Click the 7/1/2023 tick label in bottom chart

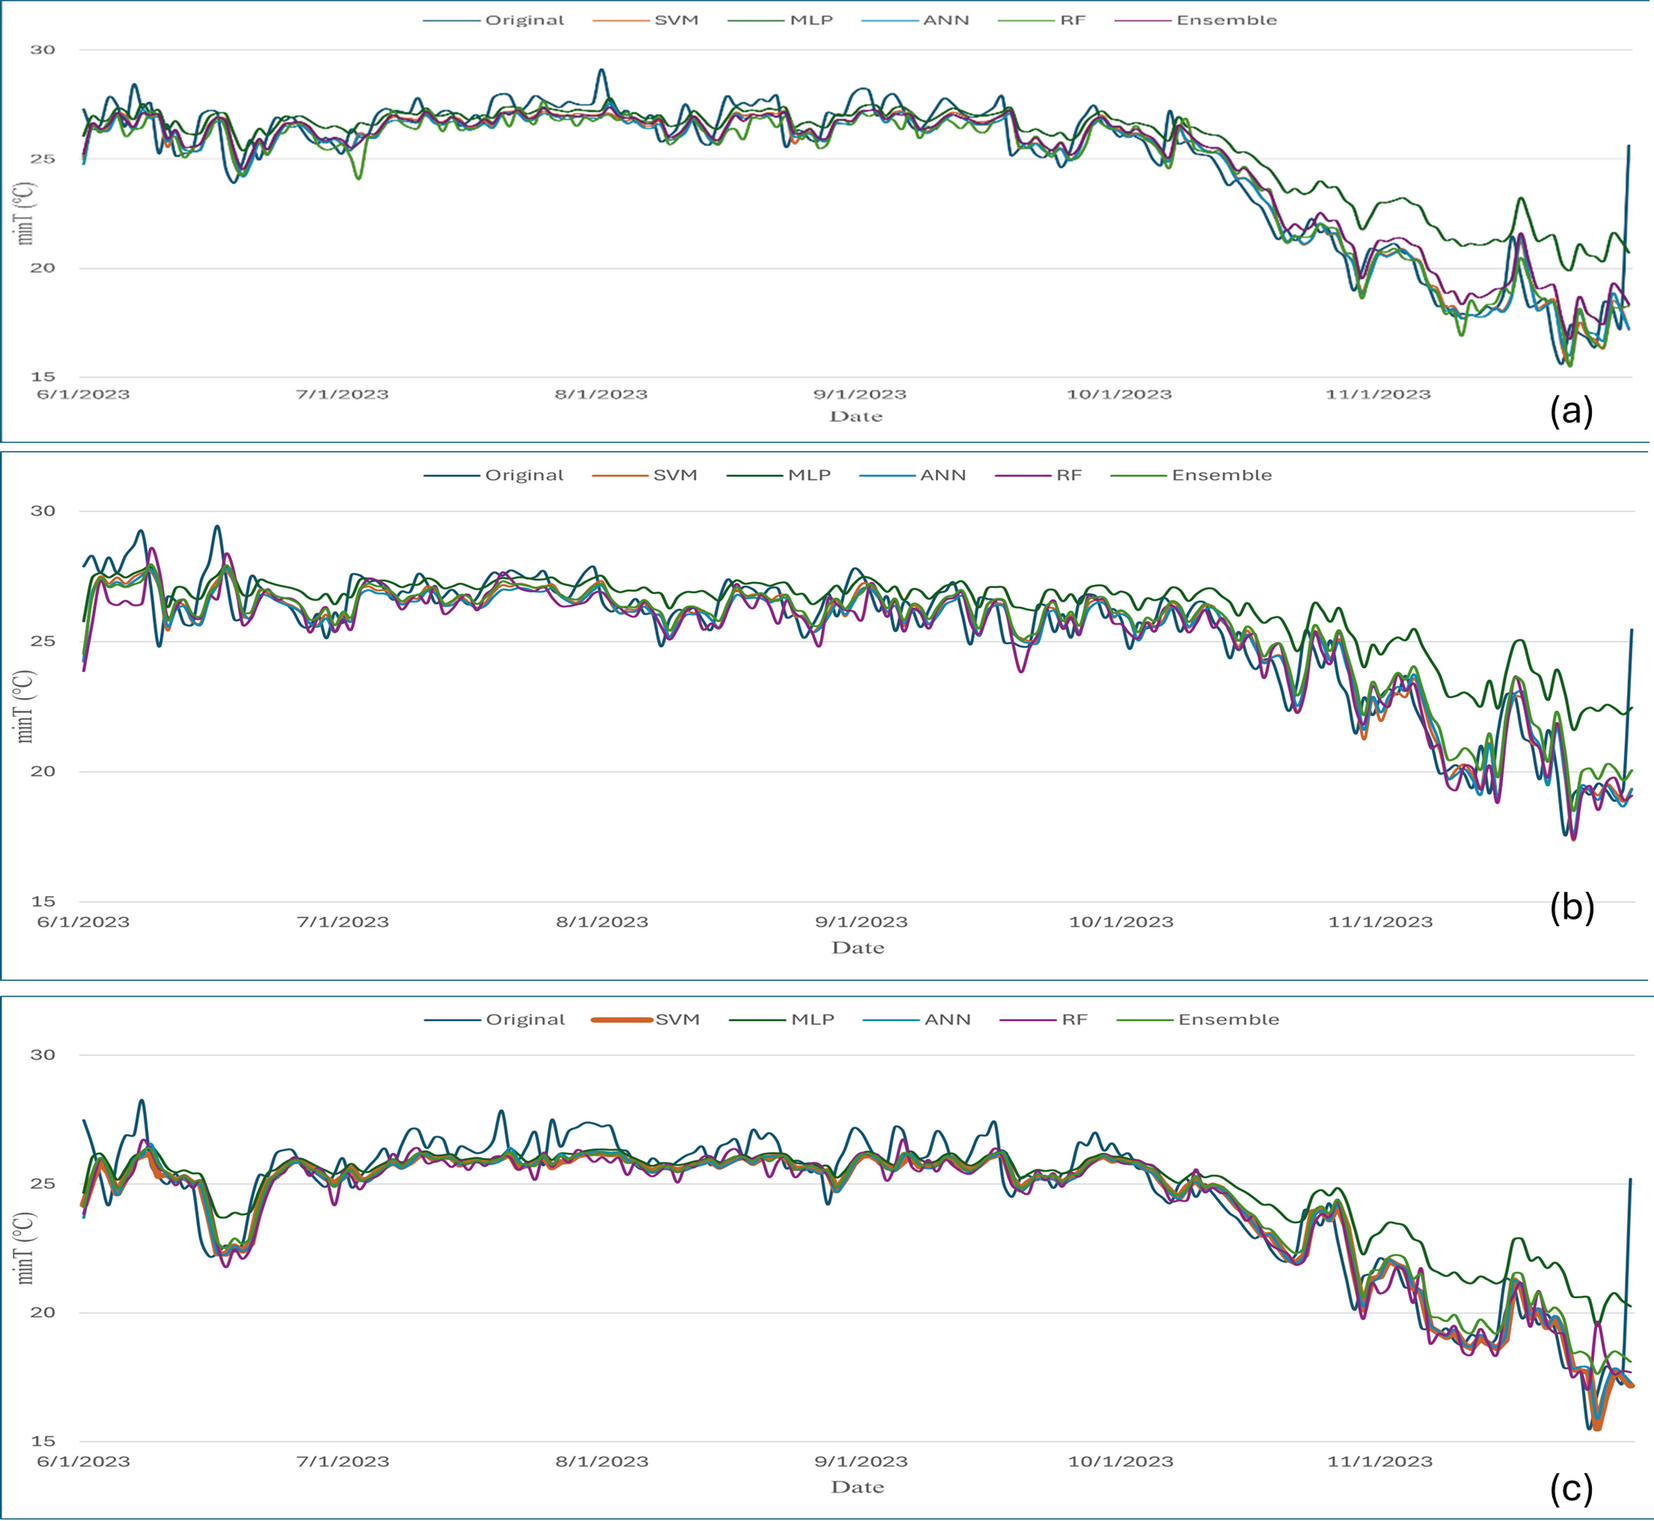342,1461
